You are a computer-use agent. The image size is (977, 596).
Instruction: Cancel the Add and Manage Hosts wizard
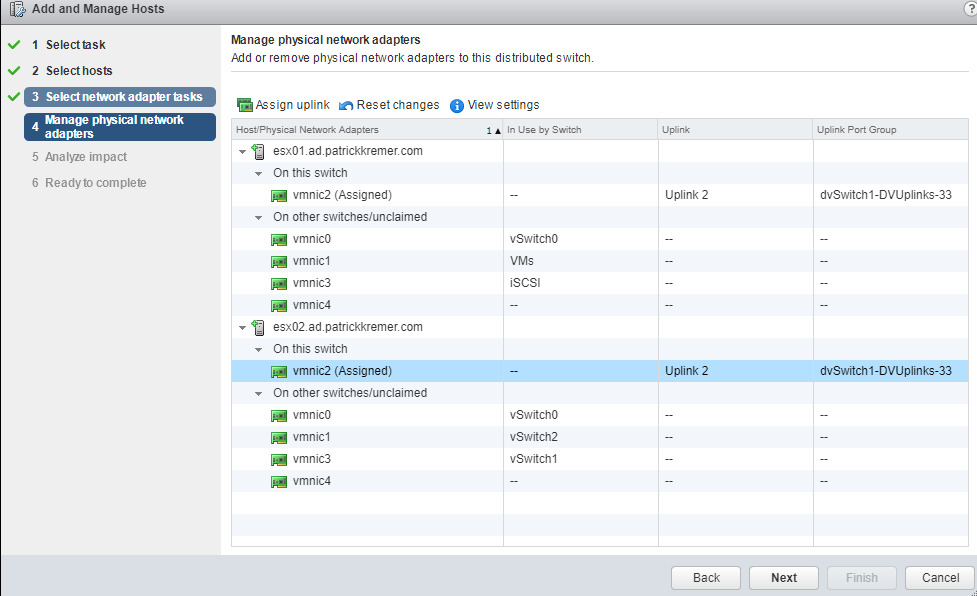pyautogui.click(x=939, y=577)
